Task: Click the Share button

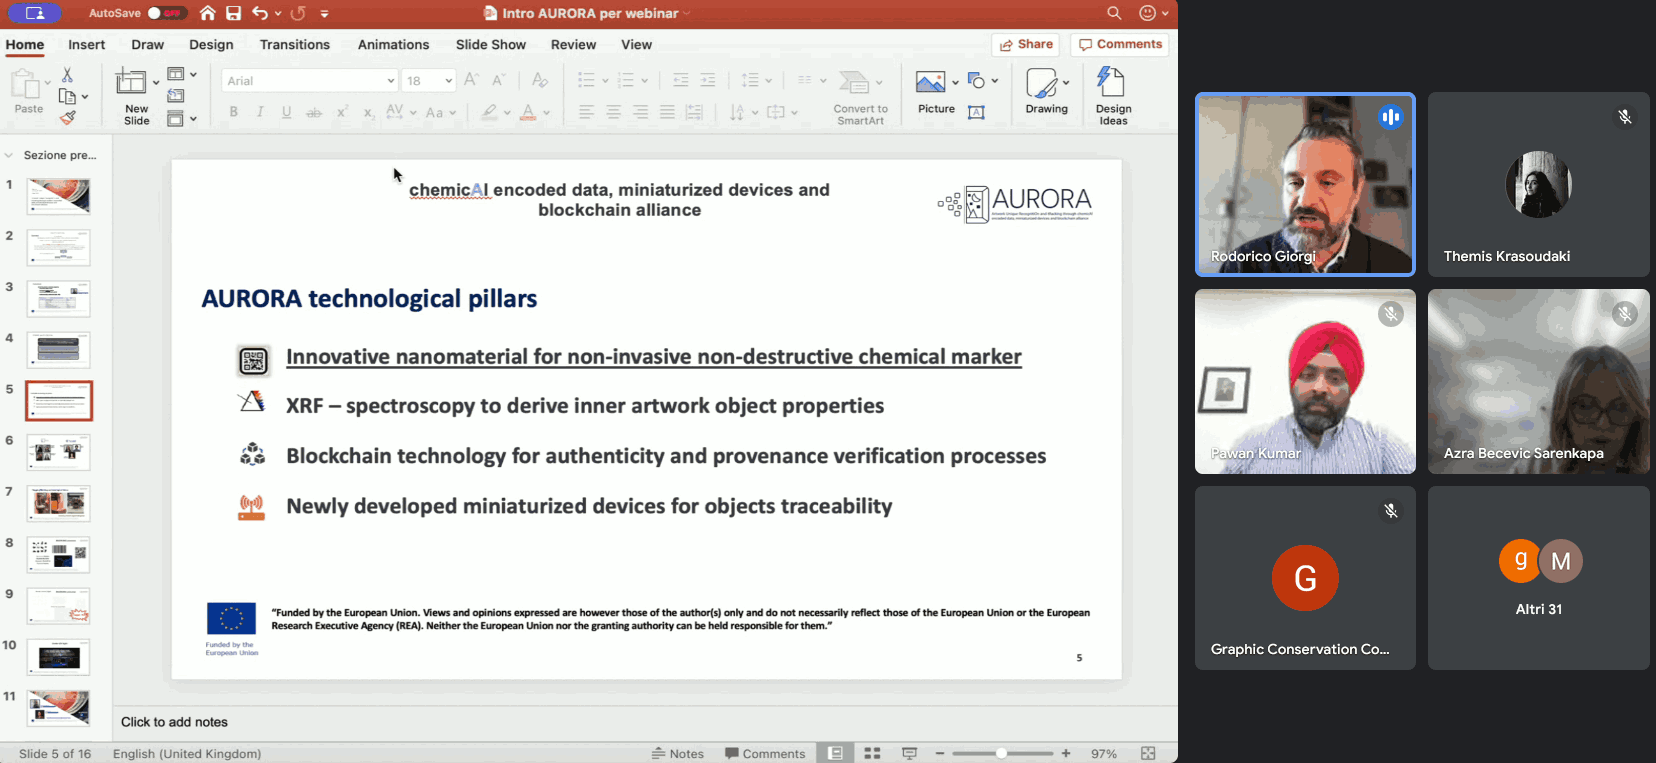Action: coord(1025,45)
